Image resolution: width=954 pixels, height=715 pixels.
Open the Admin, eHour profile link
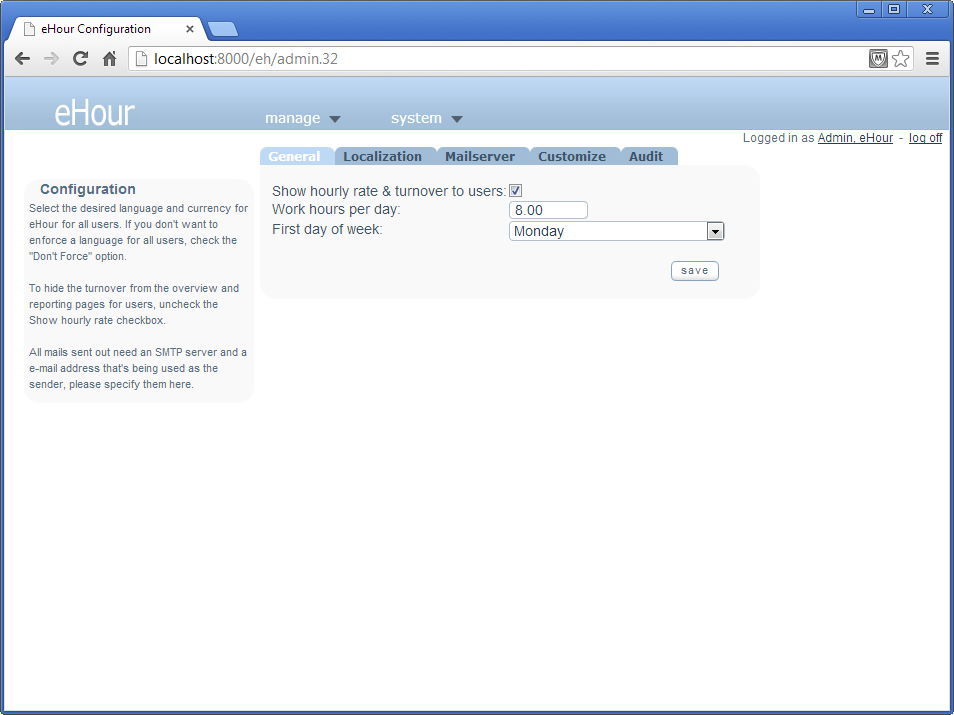point(855,138)
